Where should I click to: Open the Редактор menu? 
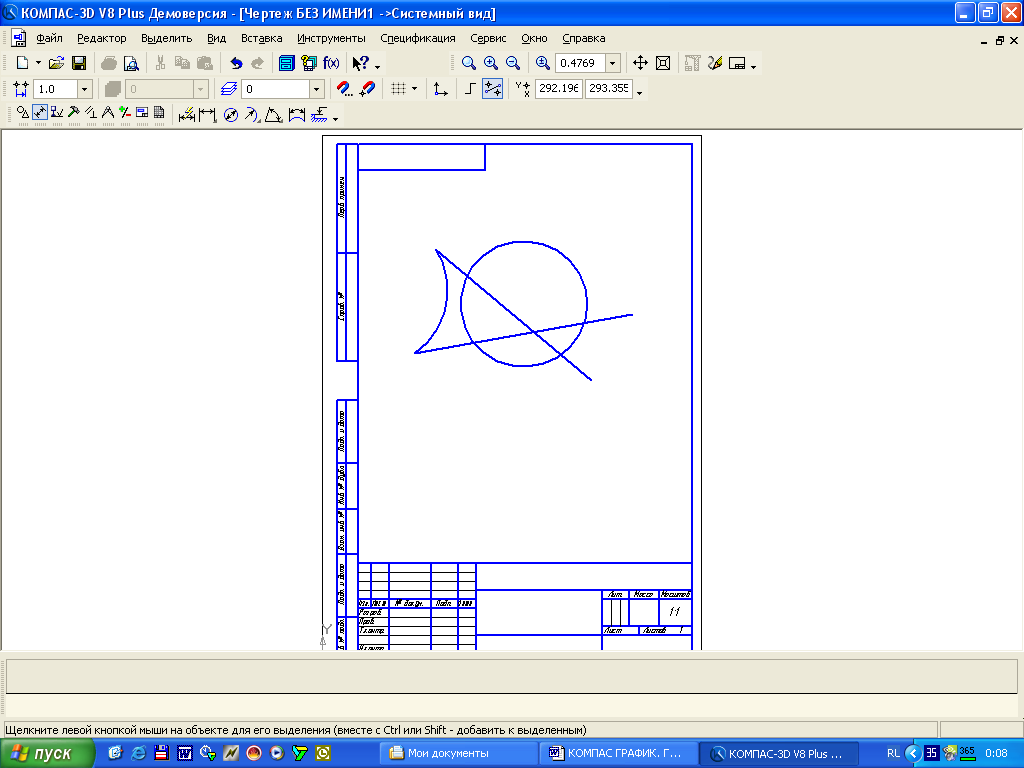(x=101, y=38)
